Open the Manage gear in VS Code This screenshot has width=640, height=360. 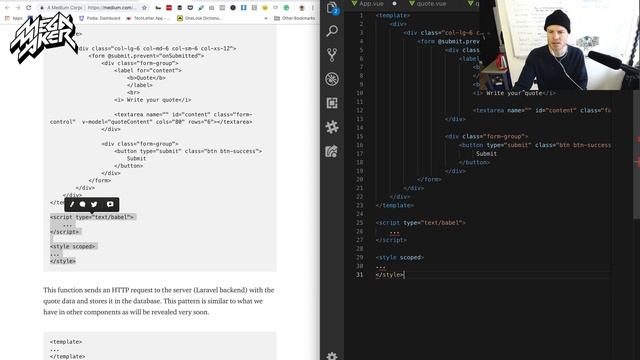pyautogui.click(x=332, y=356)
